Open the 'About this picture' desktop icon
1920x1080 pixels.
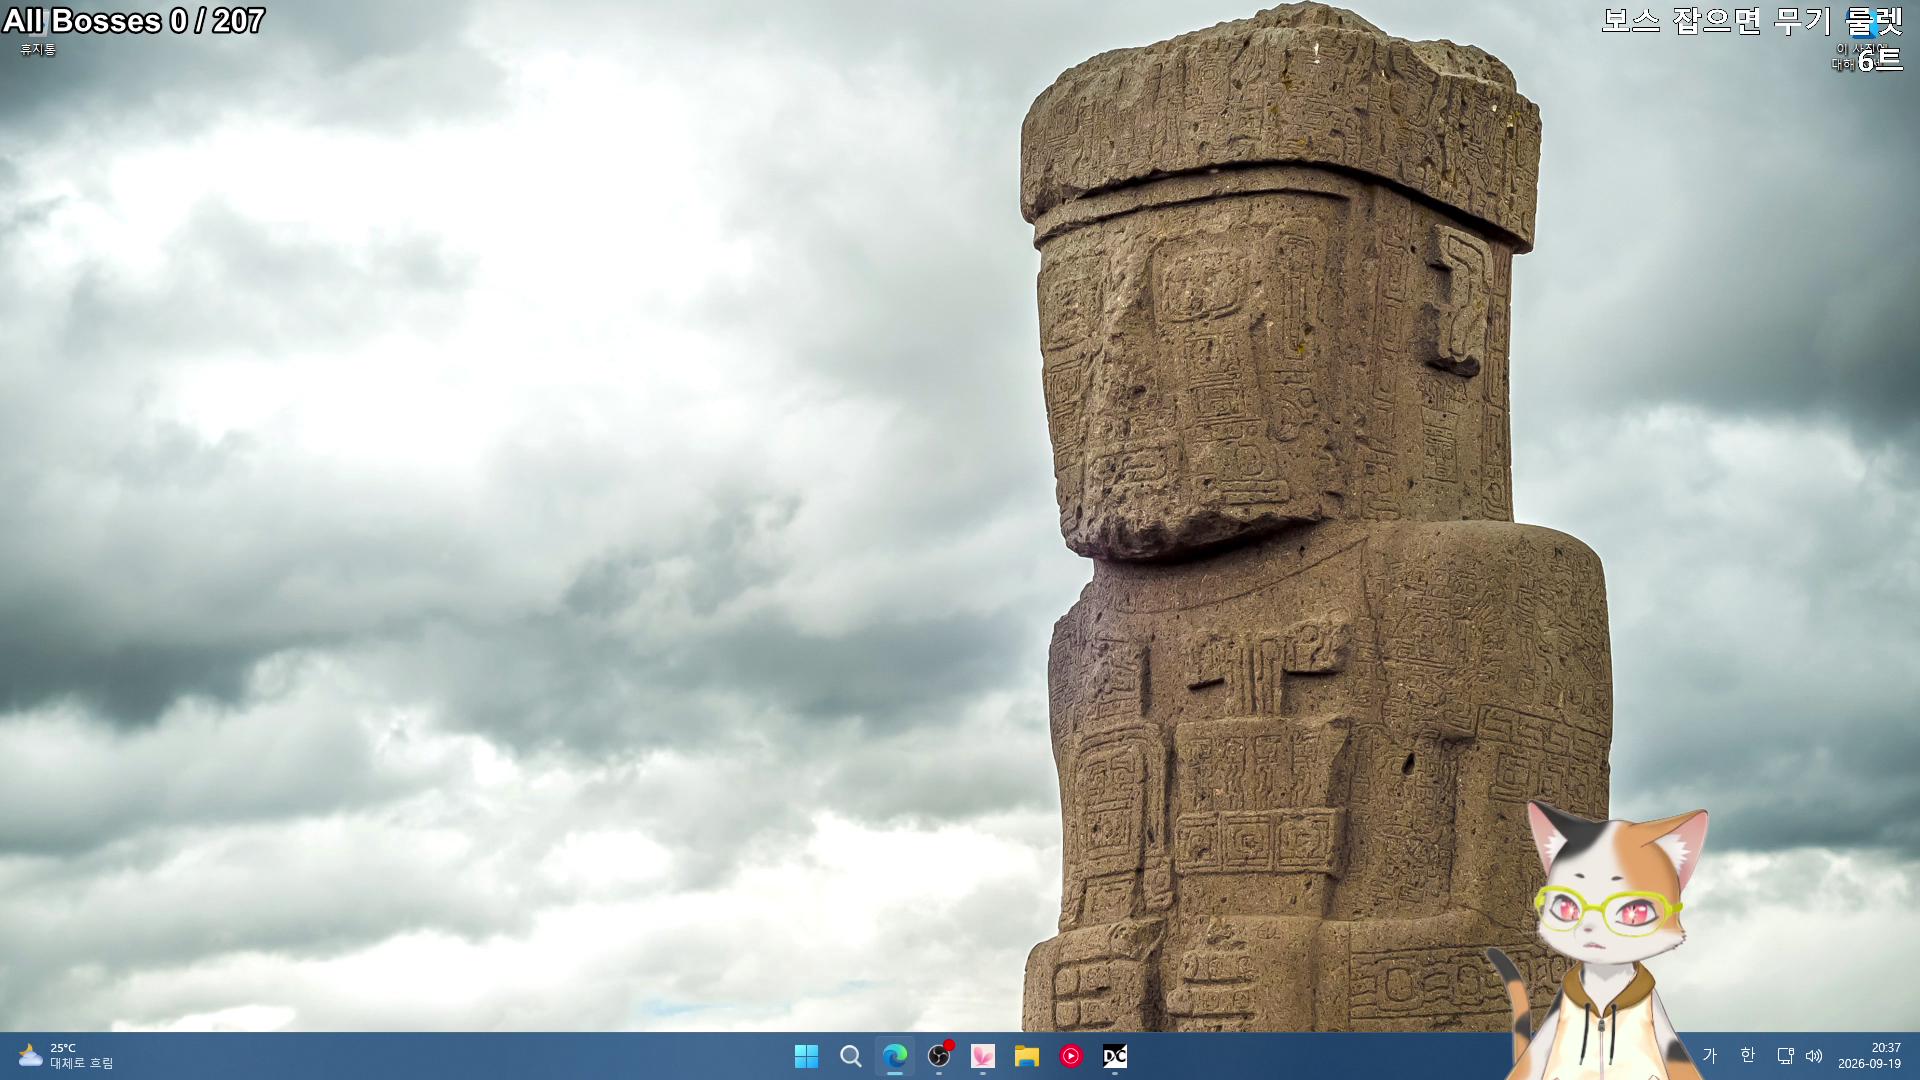1860,40
